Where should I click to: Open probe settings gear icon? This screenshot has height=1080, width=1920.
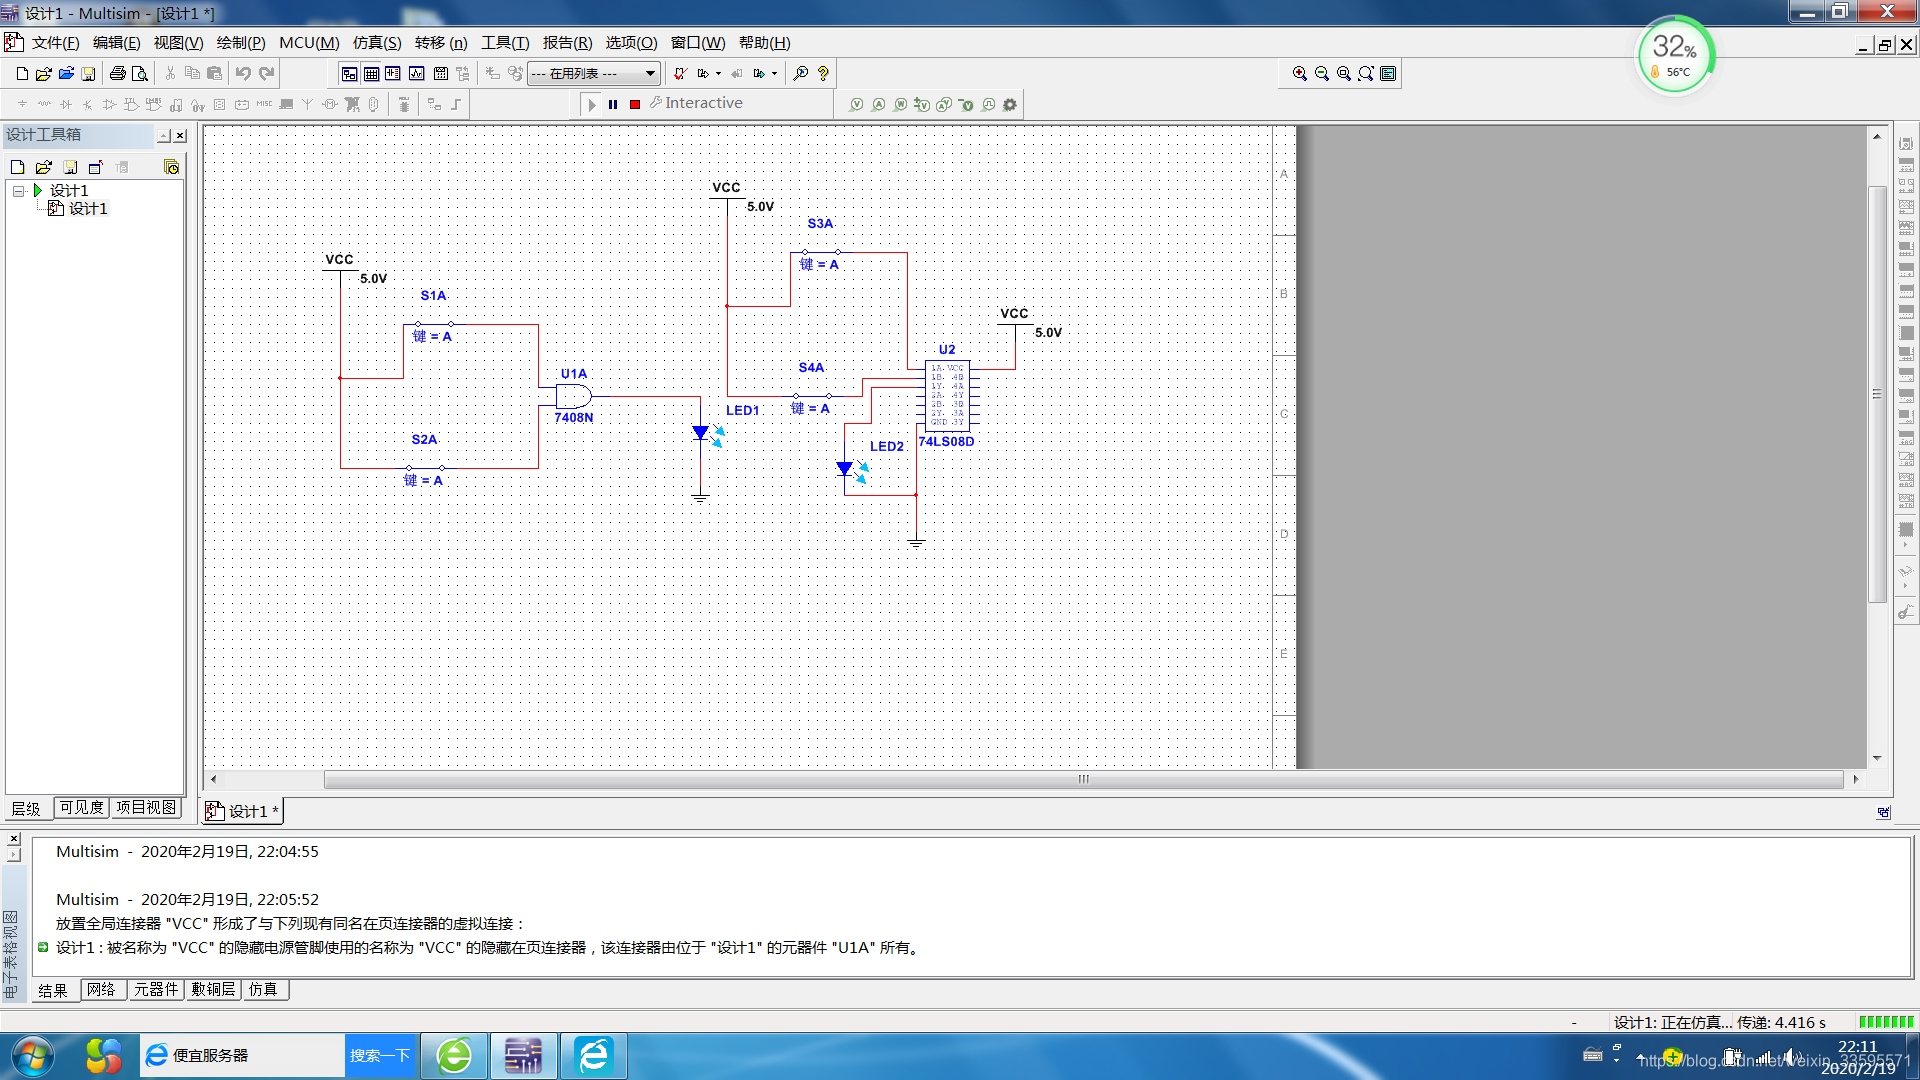(1010, 105)
